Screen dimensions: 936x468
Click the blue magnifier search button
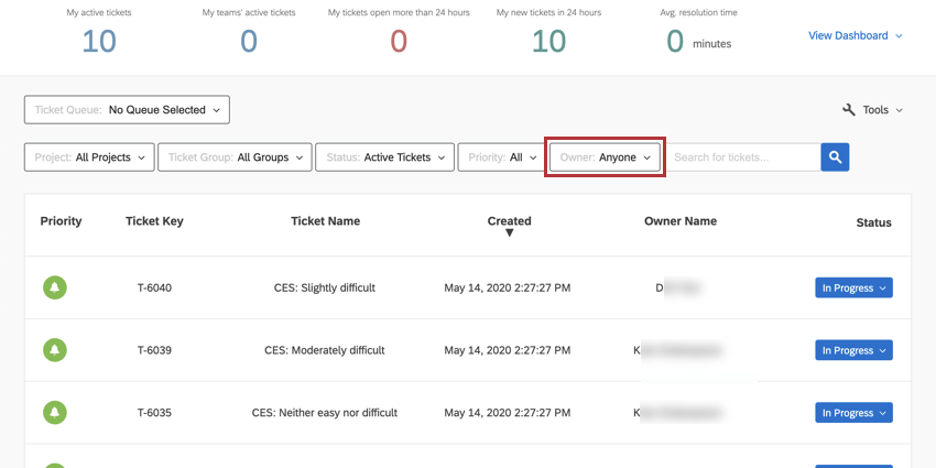[x=835, y=157]
